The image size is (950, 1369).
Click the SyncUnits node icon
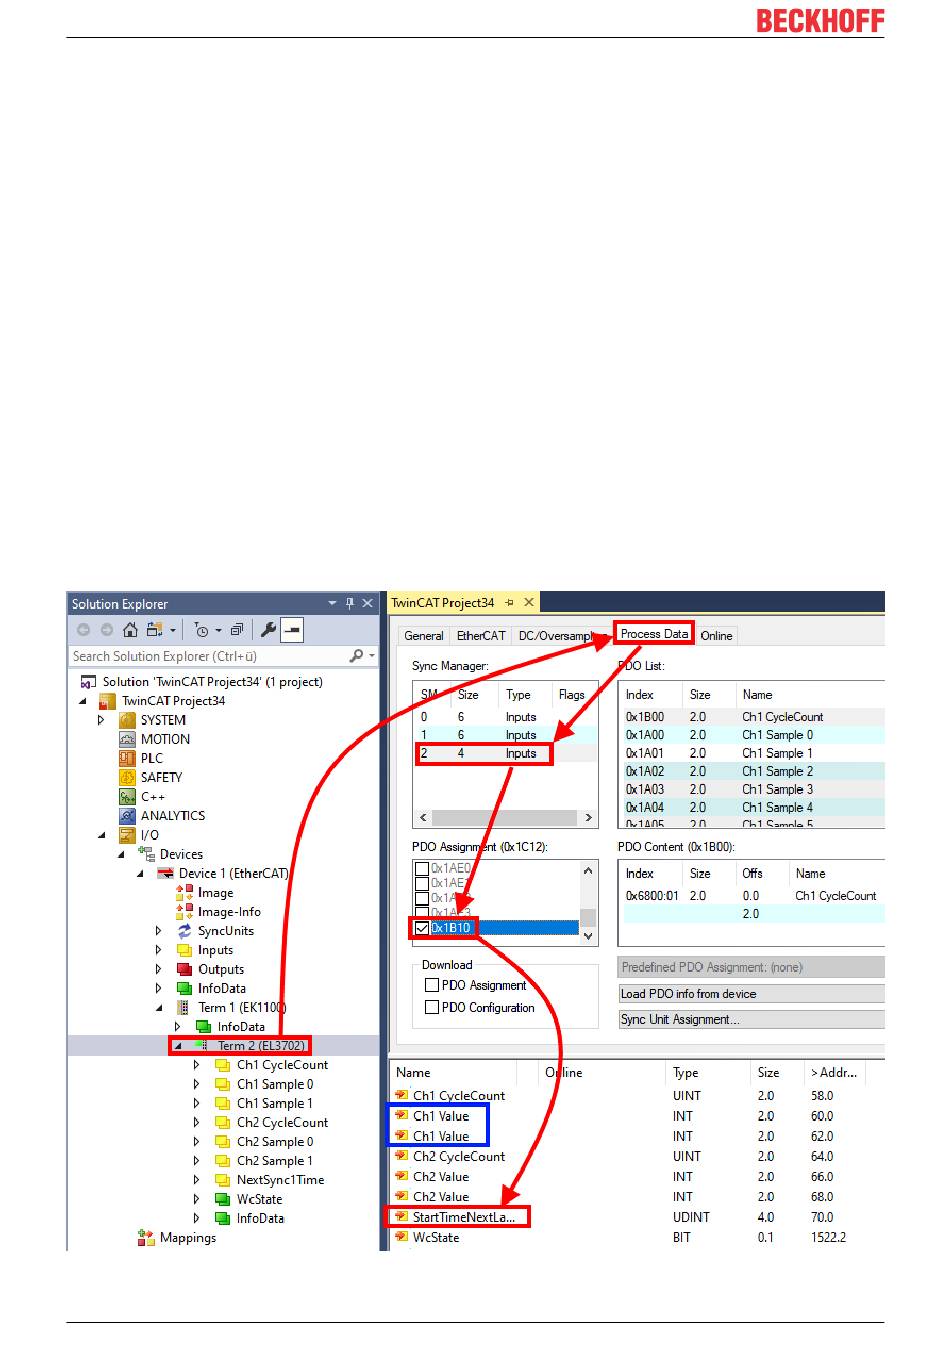184,931
